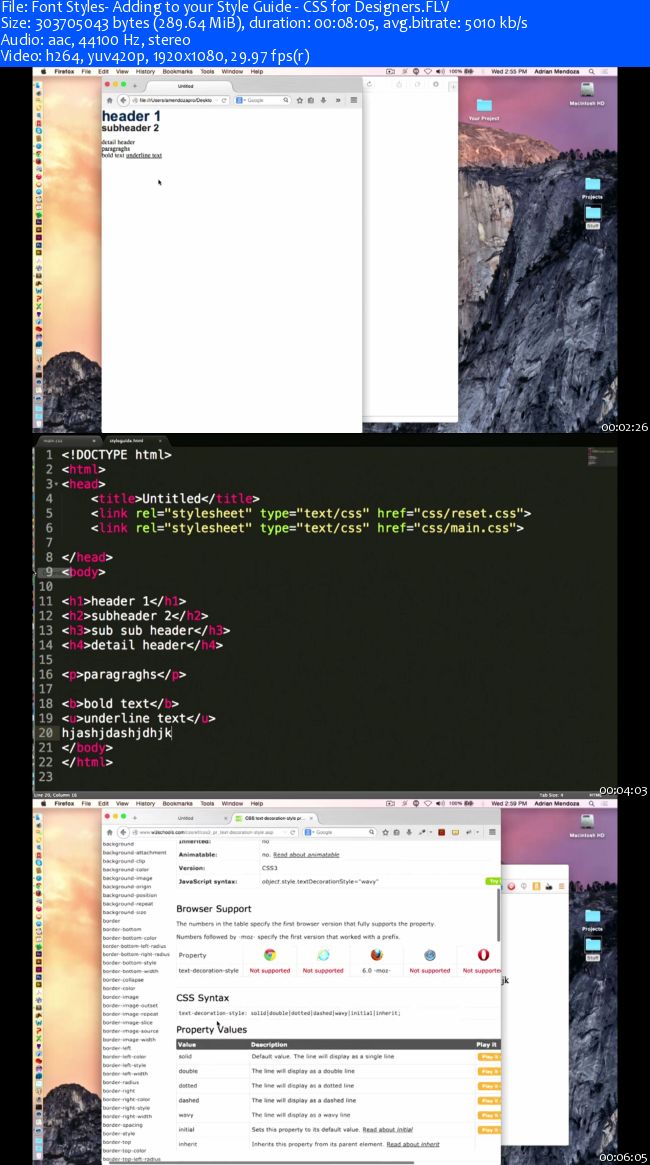This screenshot has width=650, height=1165.
Task: Click the 'header 1' heading on the rendered page
Action: click(x=131, y=116)
